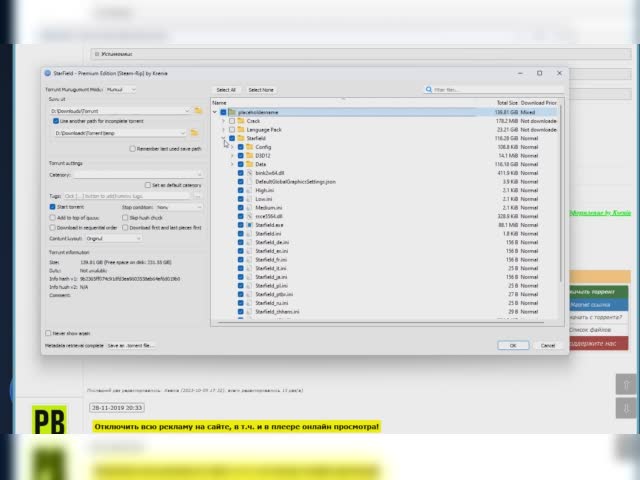Click the placeholdername root folder icon
This screenshot has width=640, height=480.
(232, 112)
